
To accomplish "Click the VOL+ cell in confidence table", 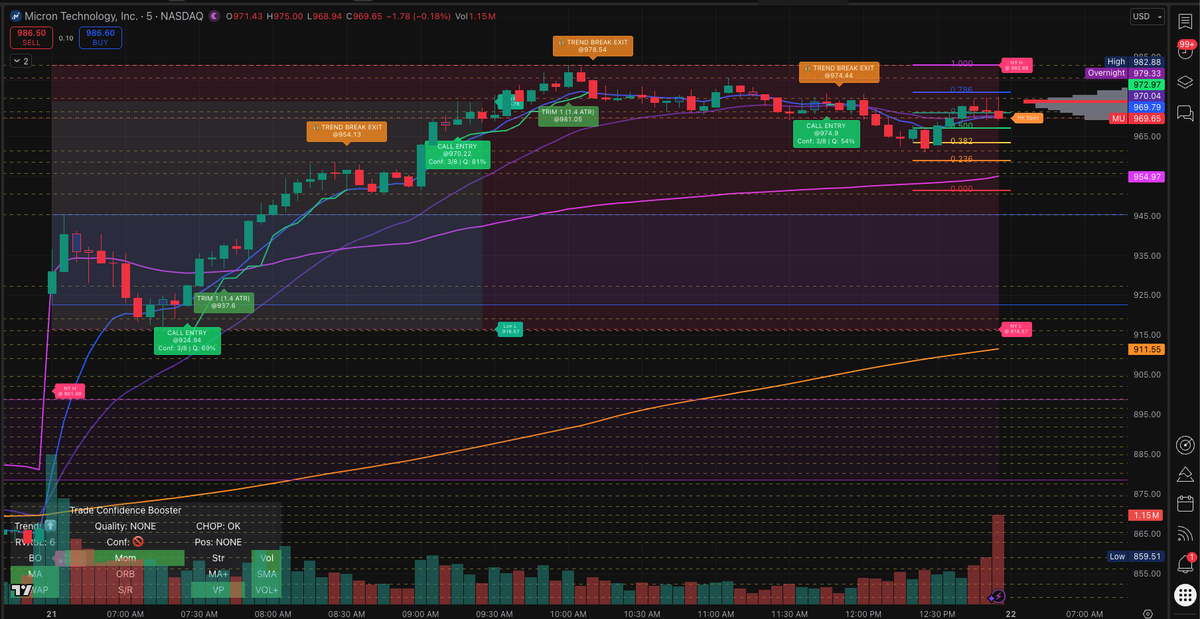I will click(x=267, y=590).
